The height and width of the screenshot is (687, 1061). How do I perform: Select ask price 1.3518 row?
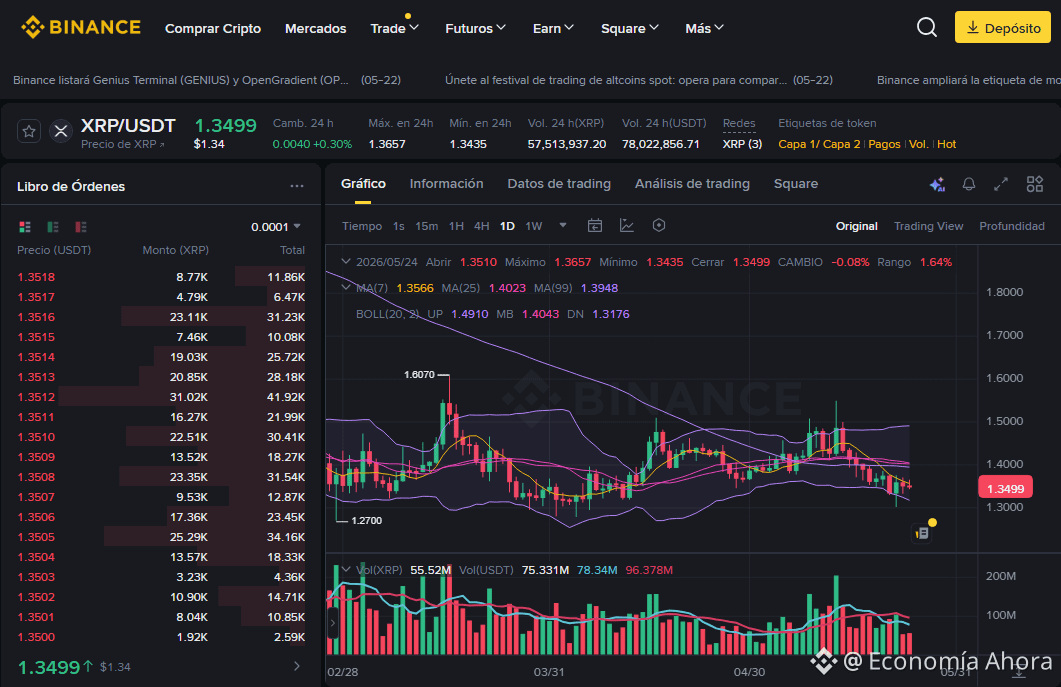(161, 277)
